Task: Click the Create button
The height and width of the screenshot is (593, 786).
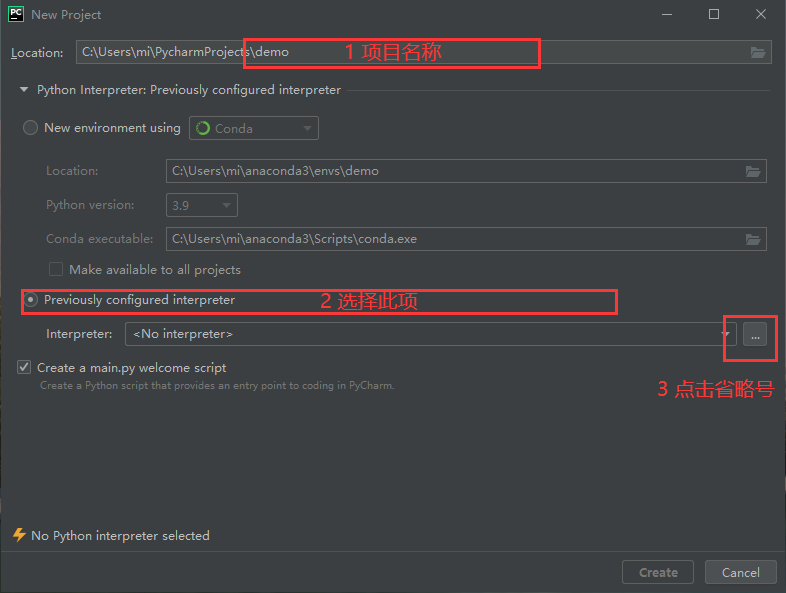Action: click(x=658, y=572)
